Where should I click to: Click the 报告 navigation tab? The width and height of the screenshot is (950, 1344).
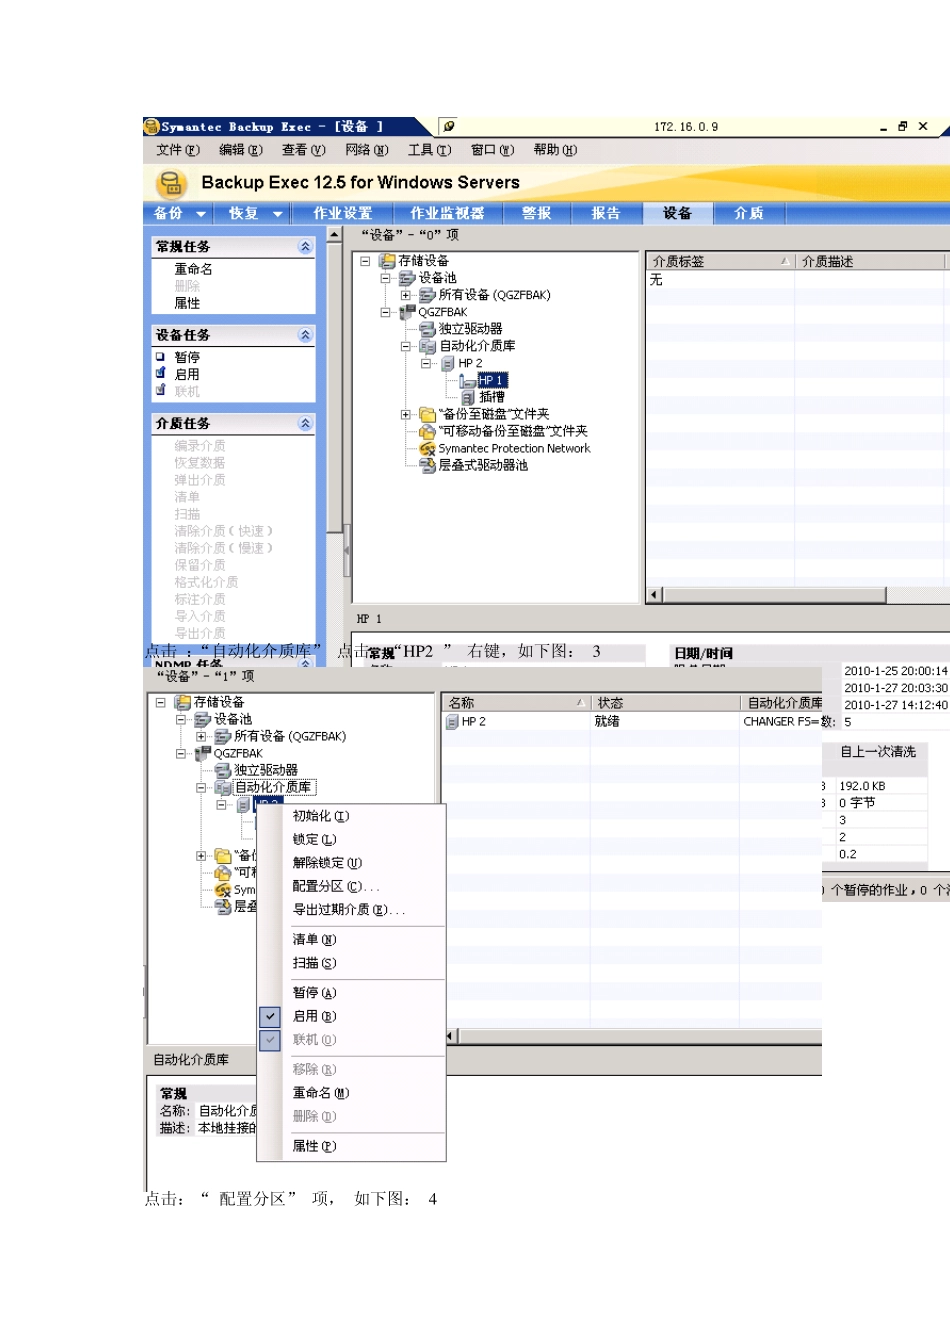(x=606, y=213)
